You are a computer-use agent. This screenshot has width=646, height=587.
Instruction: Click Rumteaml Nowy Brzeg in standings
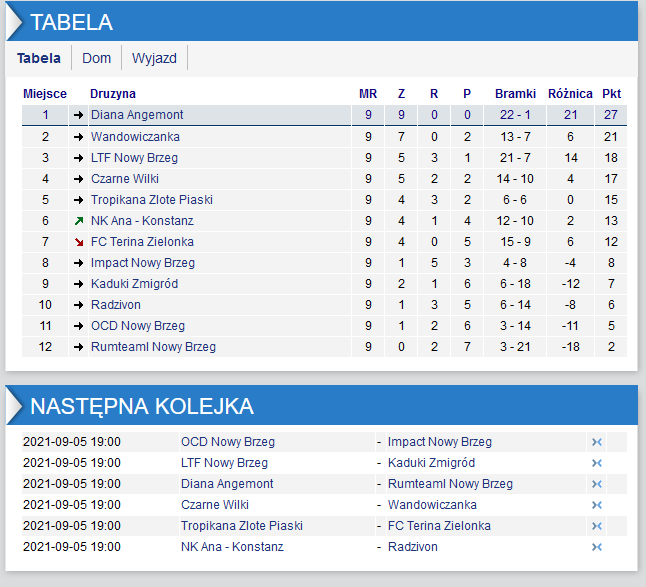(153, 347)
